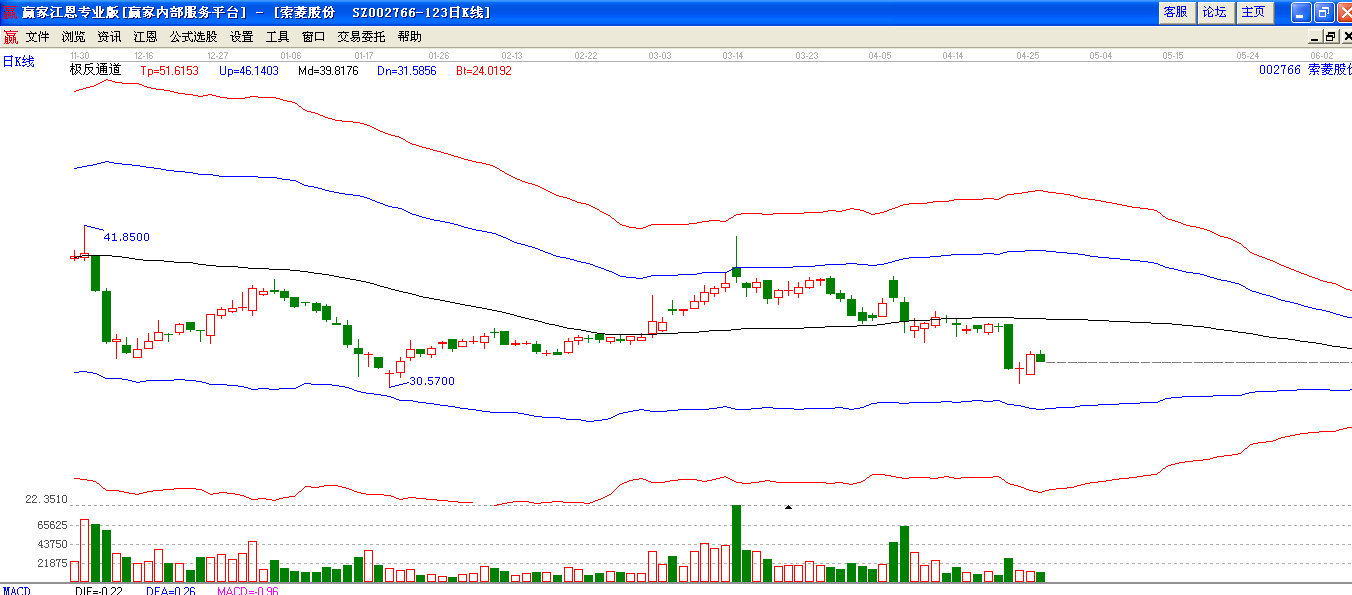The image size is (1352, 595).
Task: Click the 21875 volume axis label
Action: (52, 563)
